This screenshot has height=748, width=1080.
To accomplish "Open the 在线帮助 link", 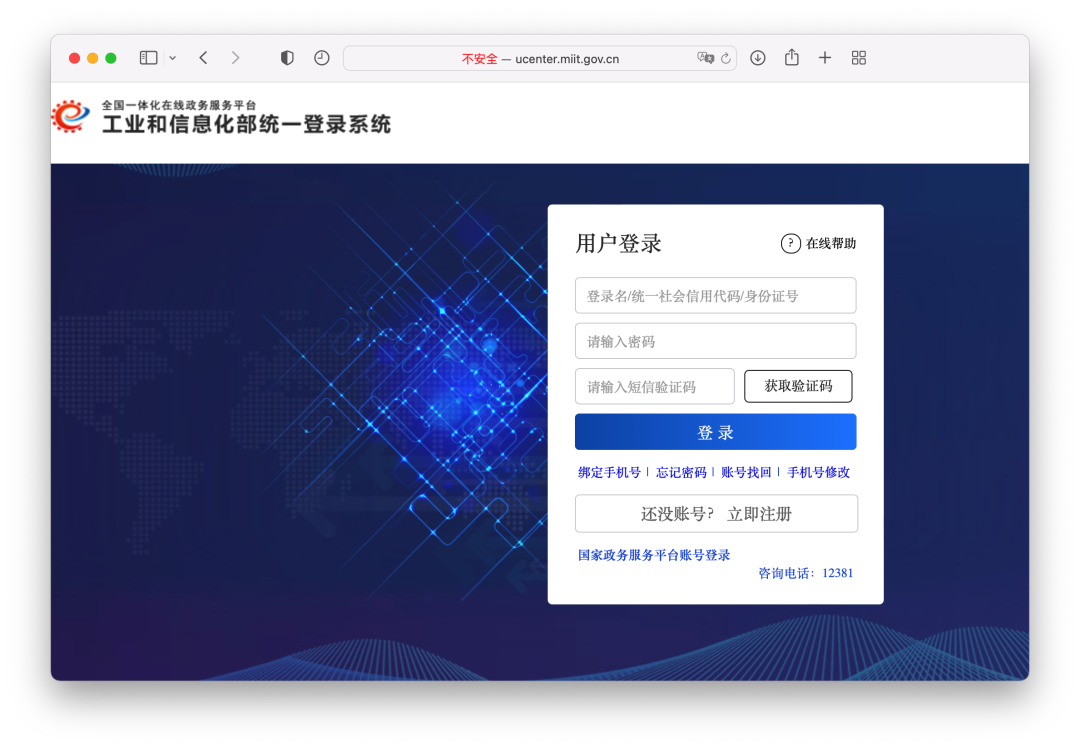I will [x=831, y=243].
